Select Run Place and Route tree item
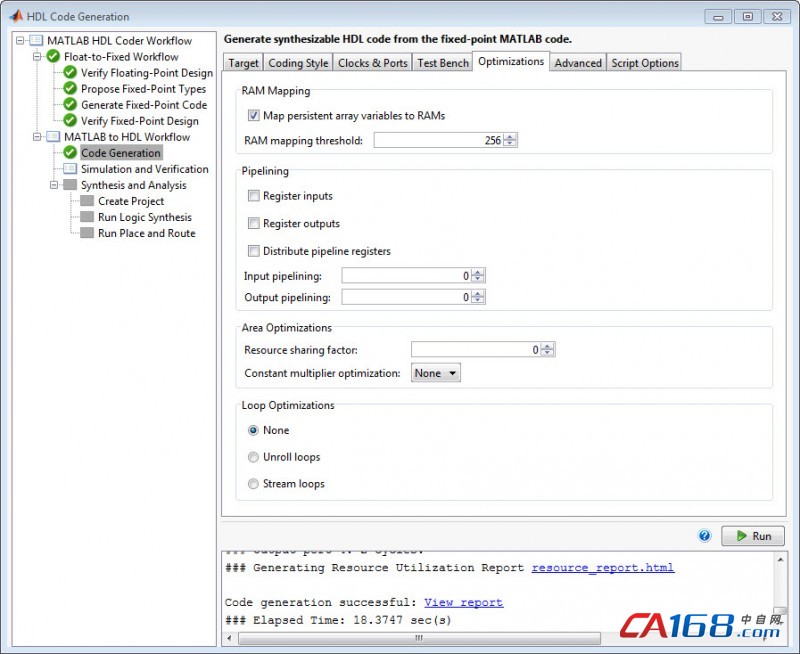Image resolution: width=800 pixels, height=654 pixels. [x=147, y=233]
